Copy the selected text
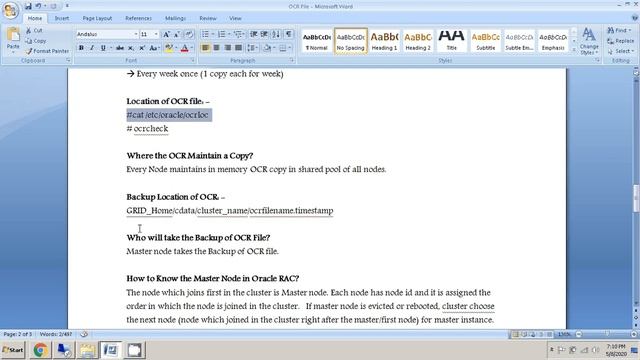 tap(36, 41)
